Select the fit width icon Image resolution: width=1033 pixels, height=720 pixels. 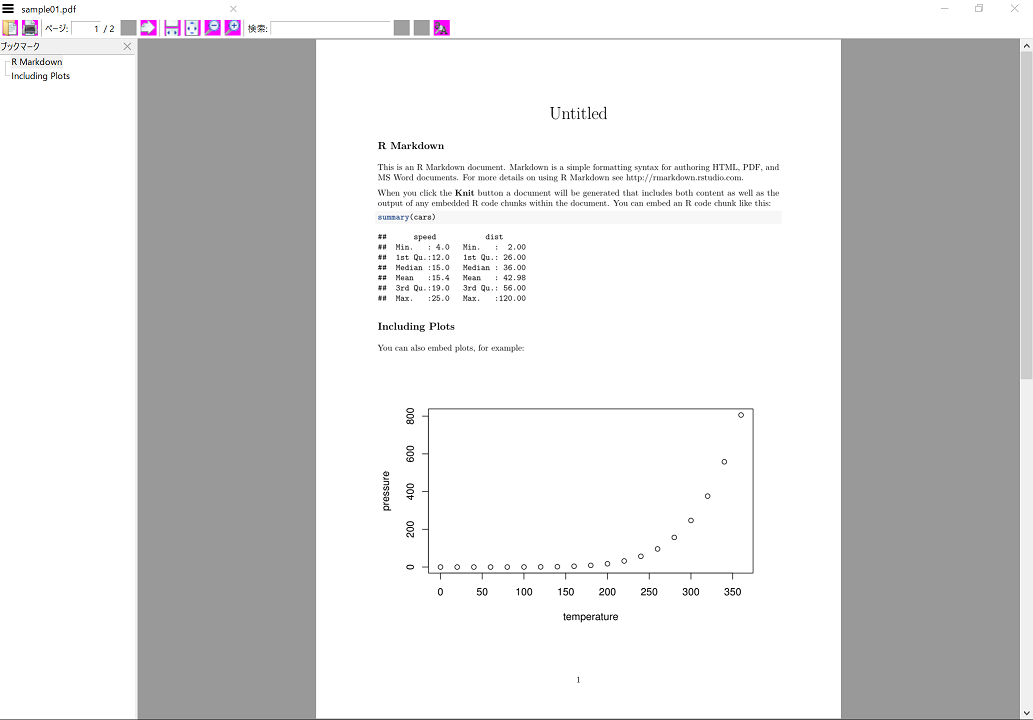click(172, 28)
